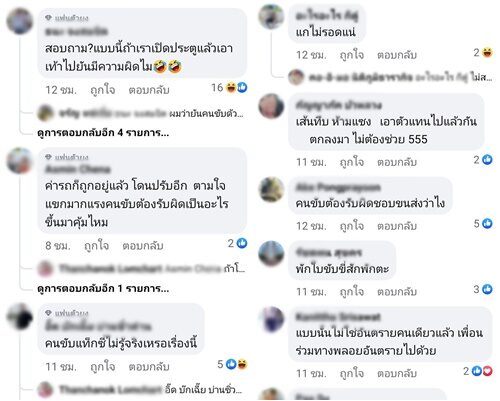500x401 pixels.
Task: Like the comment asking สอบถาม about opening the door
Action: point(103,90)
